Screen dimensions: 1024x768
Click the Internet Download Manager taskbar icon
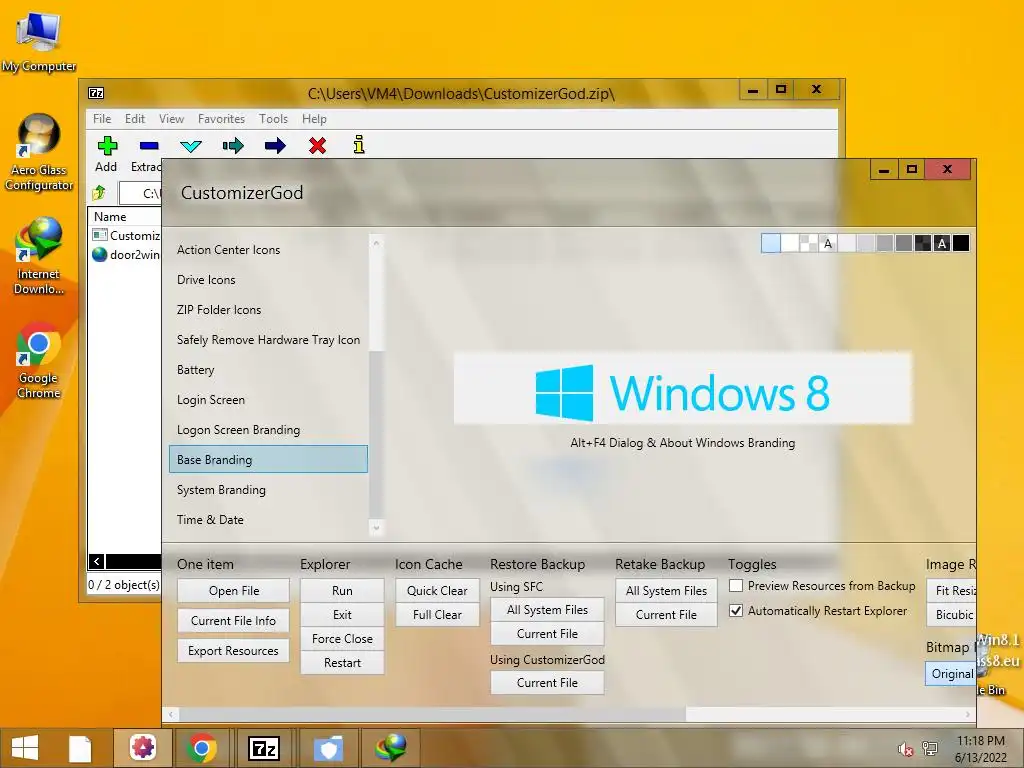click(x=391, y=748)
